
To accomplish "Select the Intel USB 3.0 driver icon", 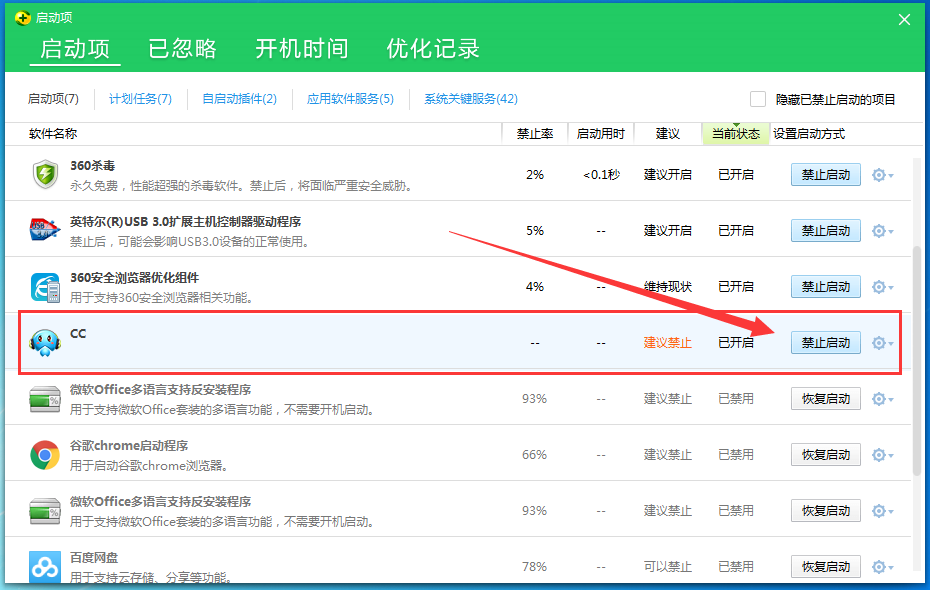I will tap(45, 230).
